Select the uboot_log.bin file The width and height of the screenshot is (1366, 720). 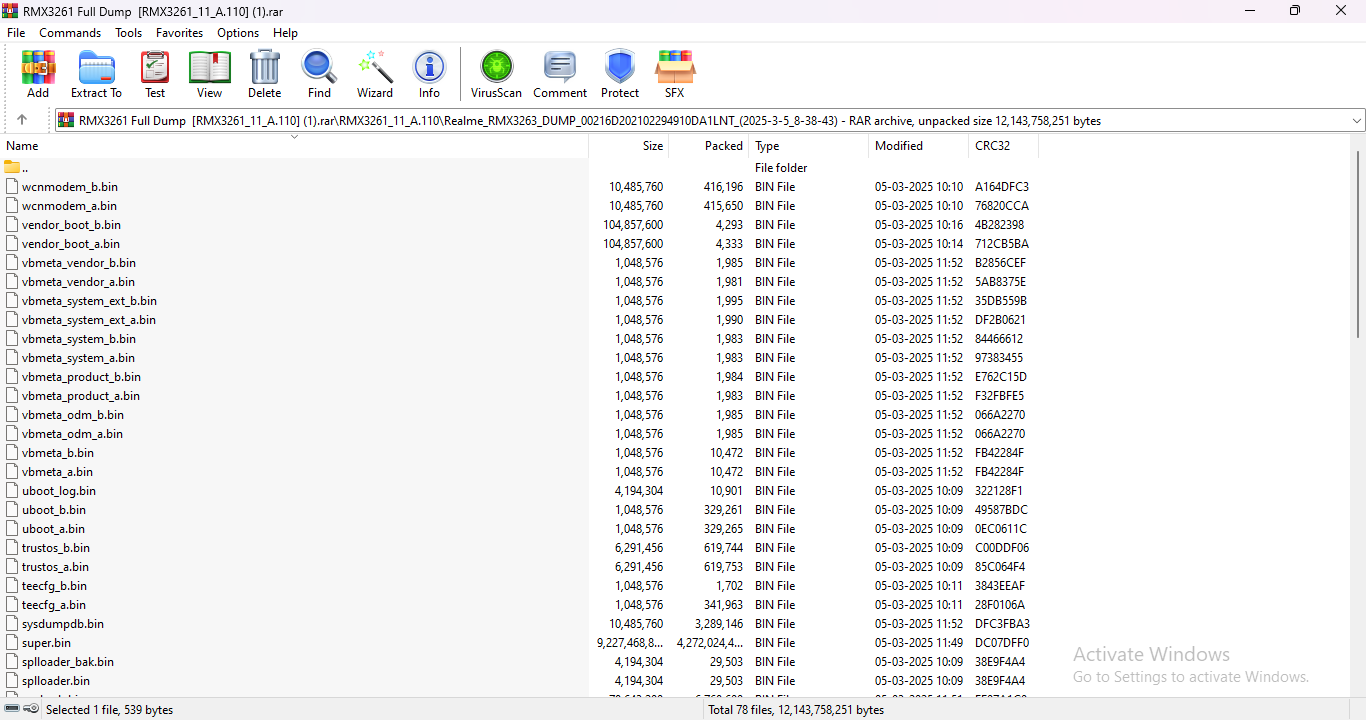point(59,491)
